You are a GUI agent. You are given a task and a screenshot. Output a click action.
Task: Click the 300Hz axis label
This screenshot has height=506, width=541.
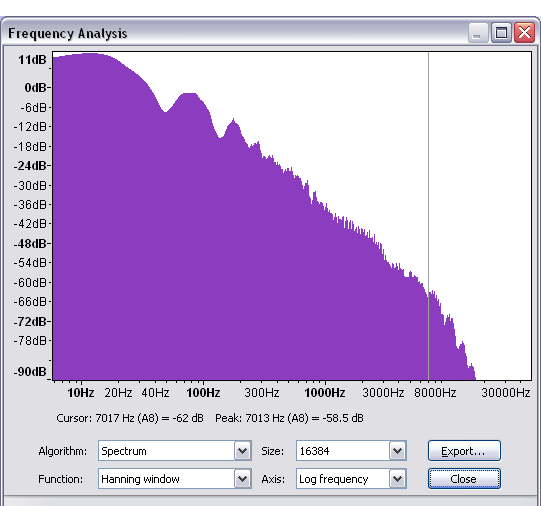coord(262,393)
